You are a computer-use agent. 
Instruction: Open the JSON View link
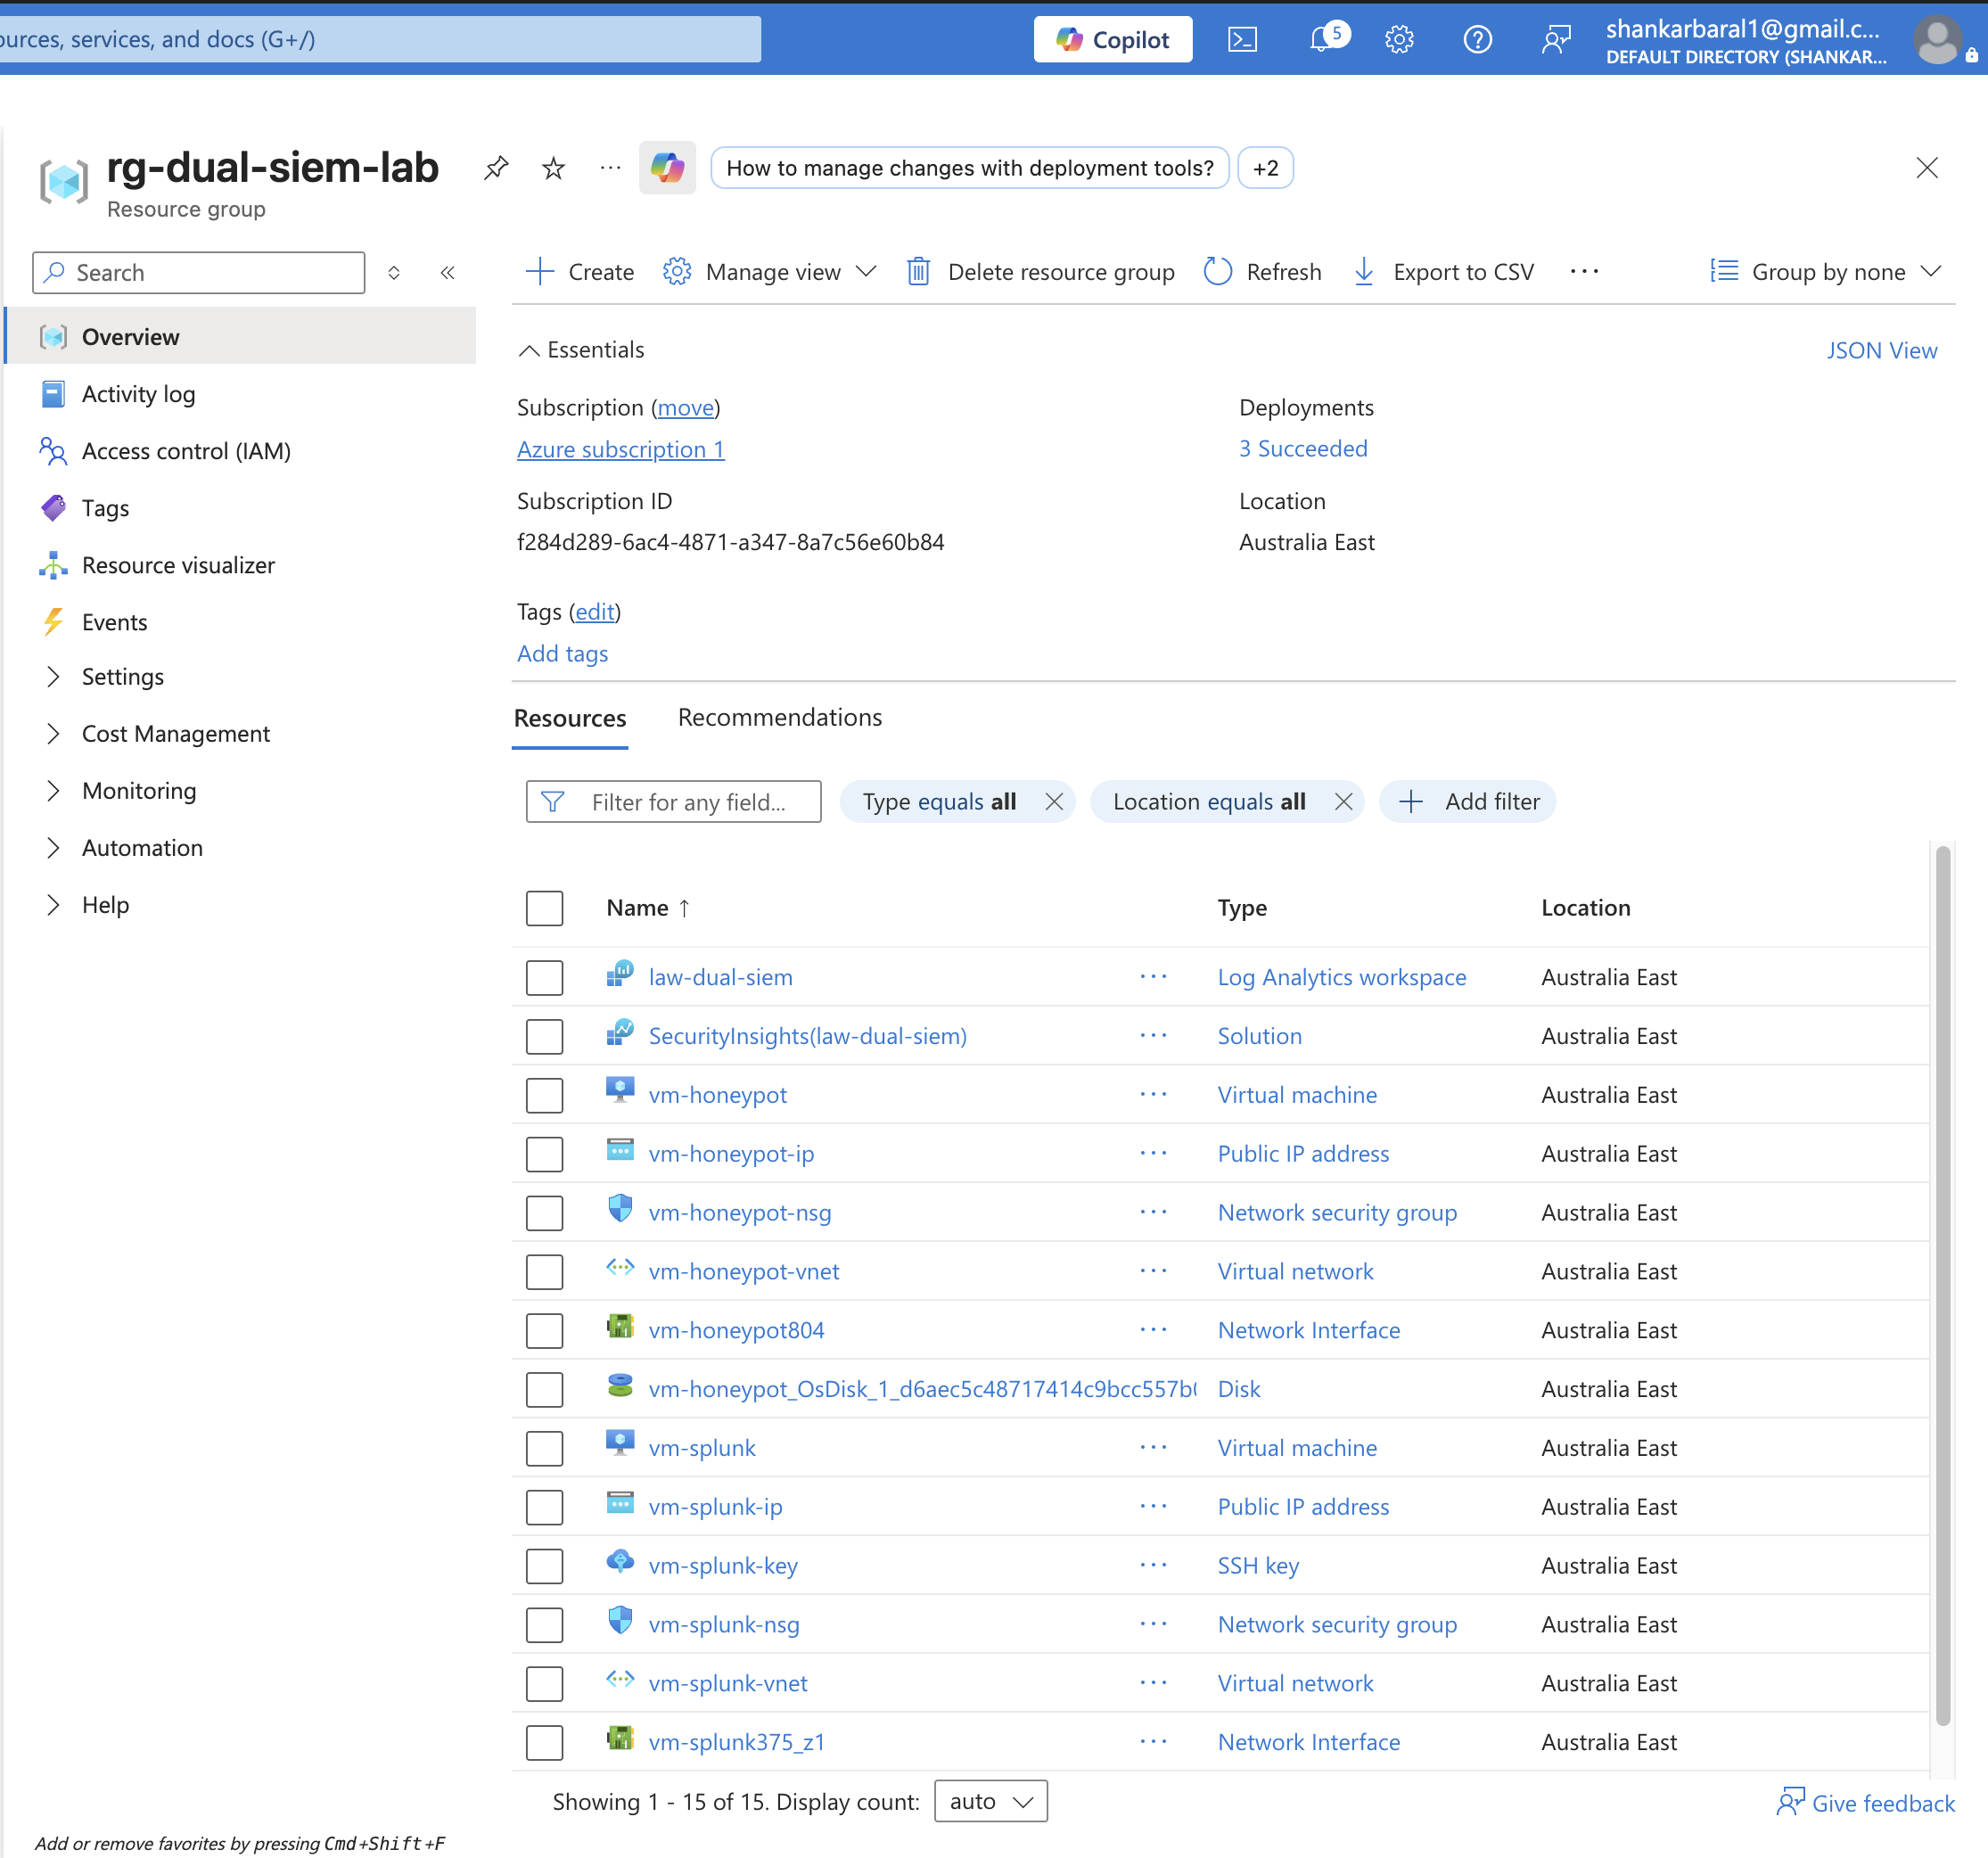[x=1881, y=350]
